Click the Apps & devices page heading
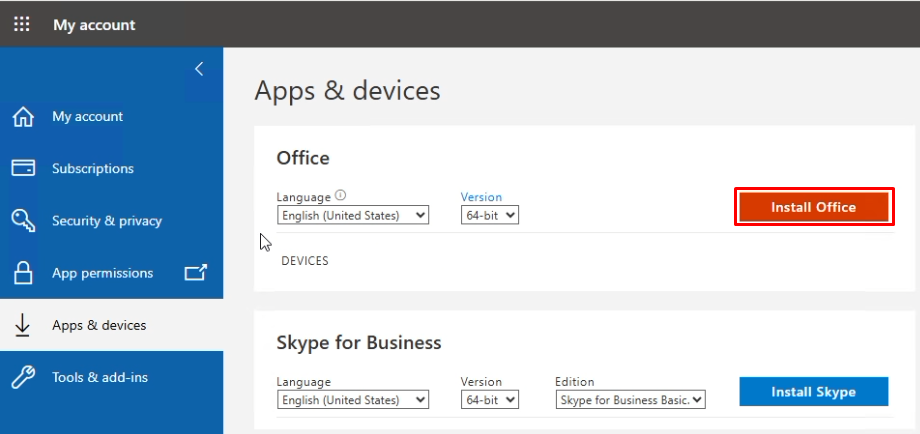 [347, 91]
